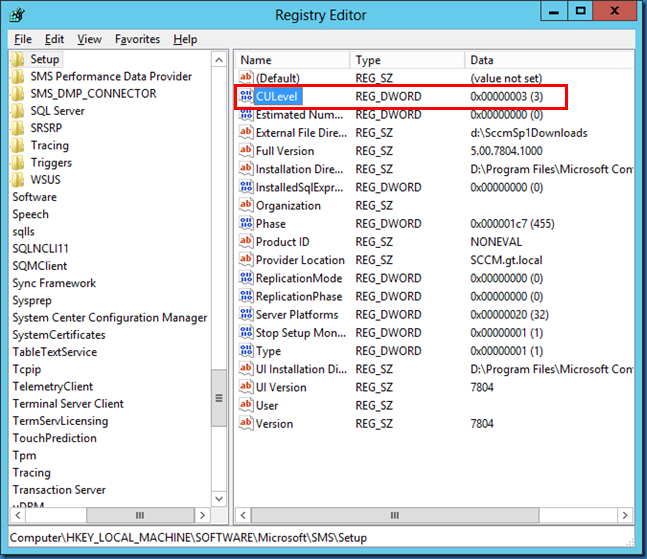Sort values by the Name column header
This screenshot has width=647, height=559.
(293, 60)
